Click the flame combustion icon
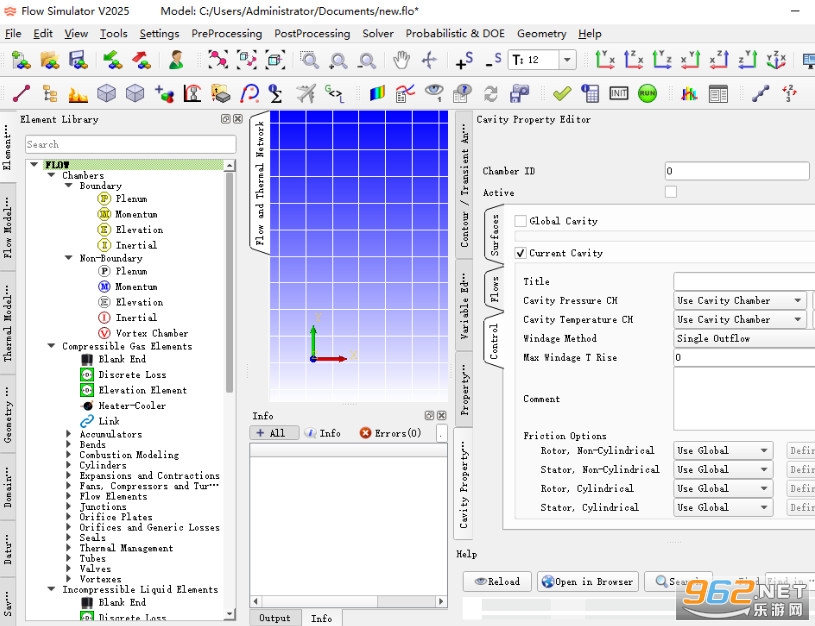Viewport: 815px width, 626px height. (78, 94)
